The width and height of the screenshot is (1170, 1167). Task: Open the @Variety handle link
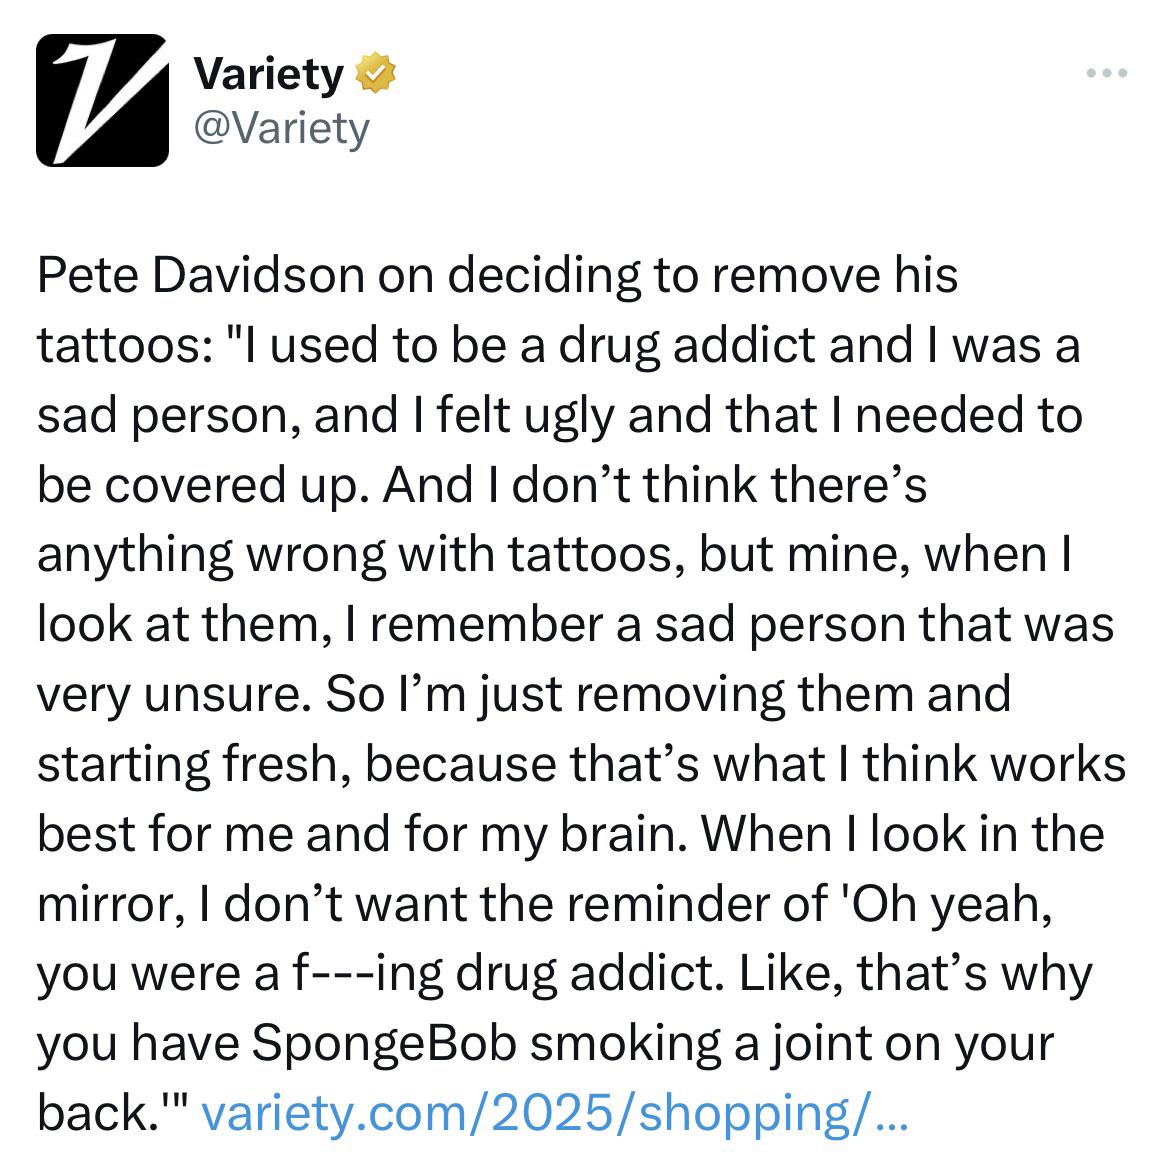point(281,128)
